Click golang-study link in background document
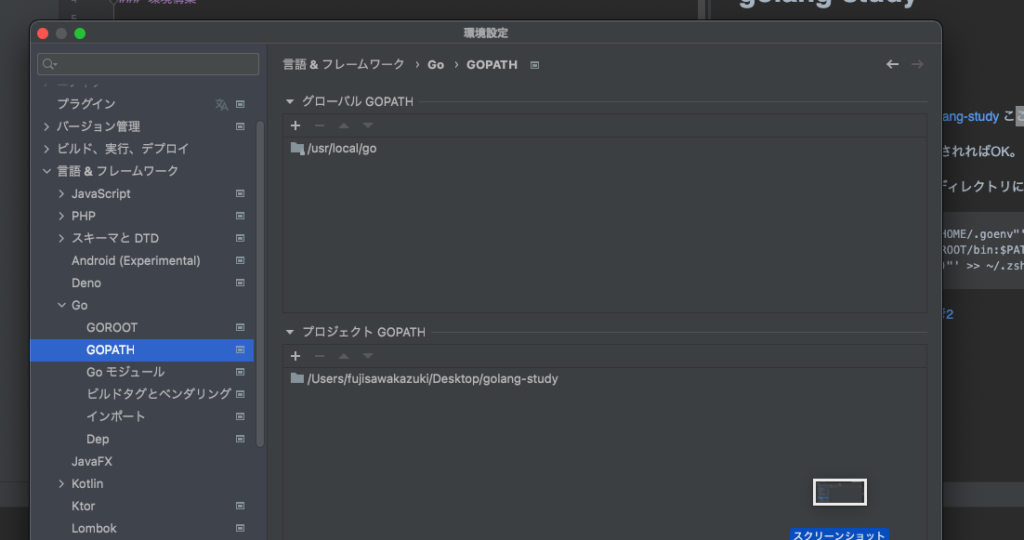The height and width of the screenshot is (540, 1024). click(970, 117)
